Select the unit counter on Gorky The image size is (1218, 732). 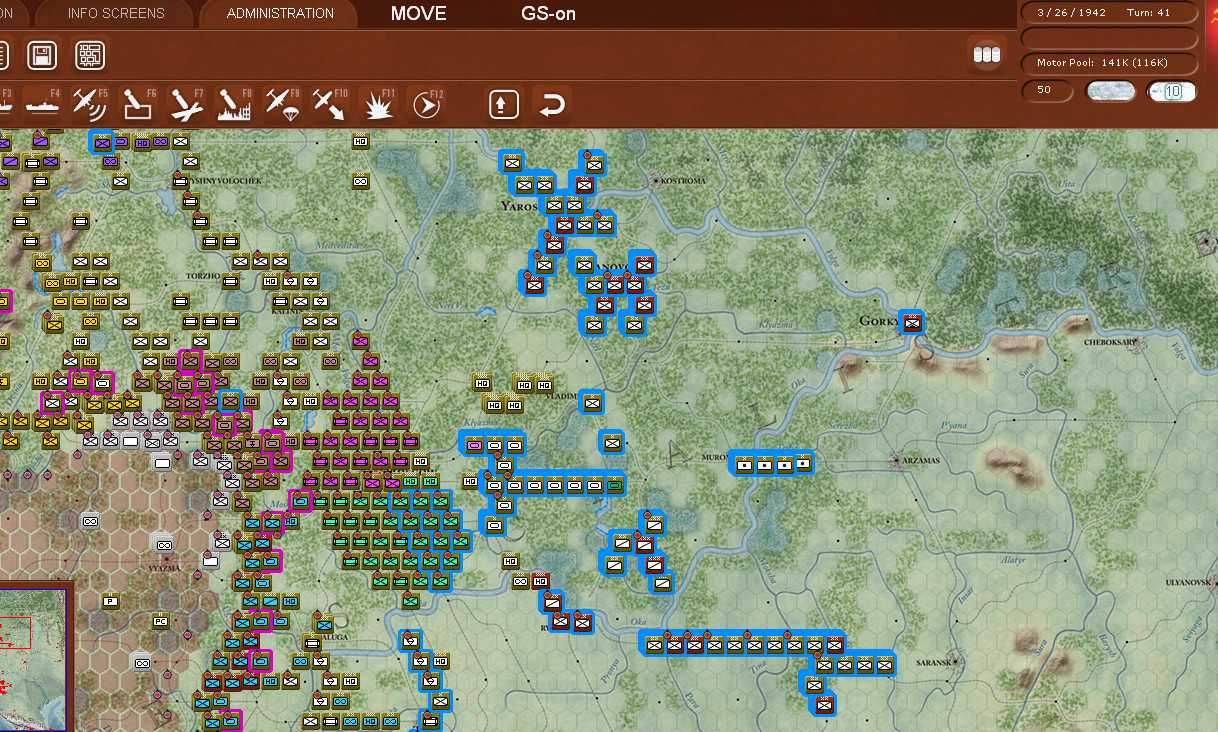(x=911, y=322)
